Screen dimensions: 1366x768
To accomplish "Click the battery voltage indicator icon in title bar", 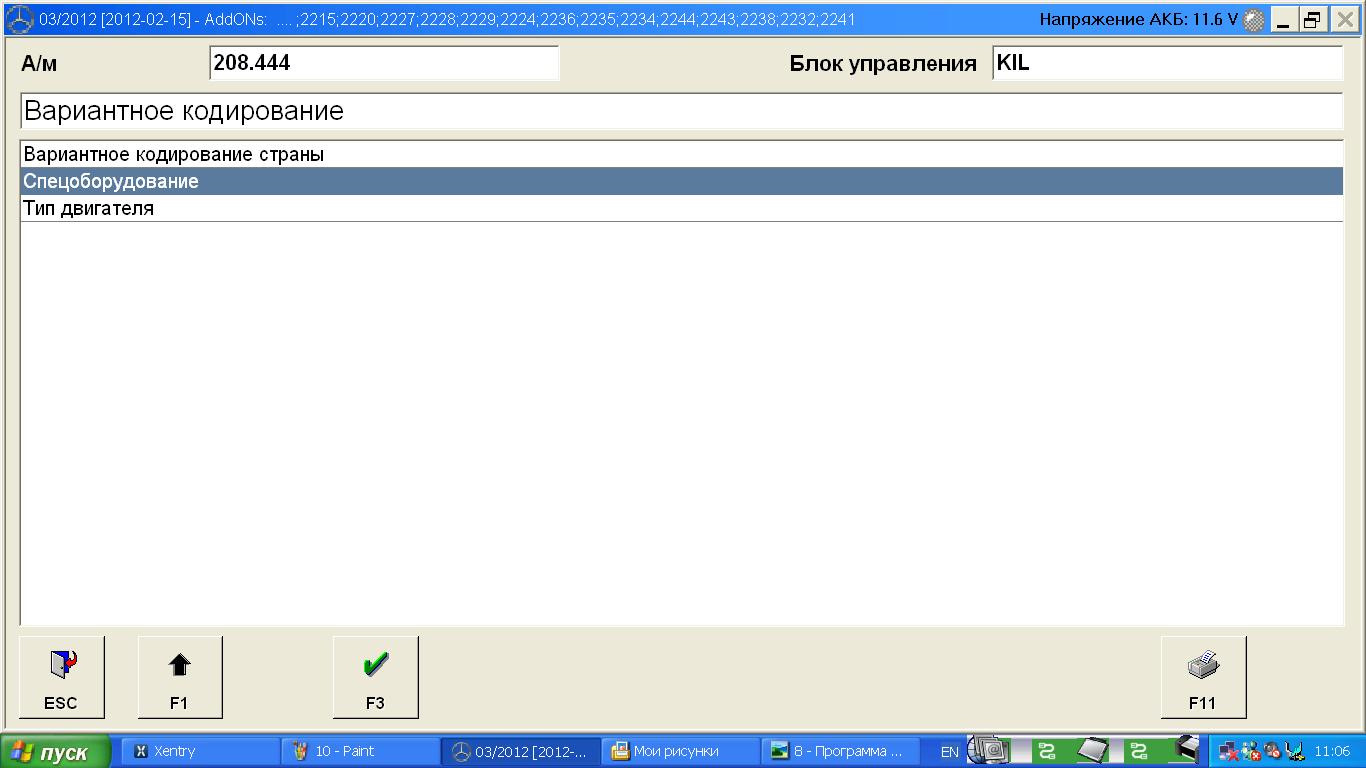I will [x=1253, y=20].
